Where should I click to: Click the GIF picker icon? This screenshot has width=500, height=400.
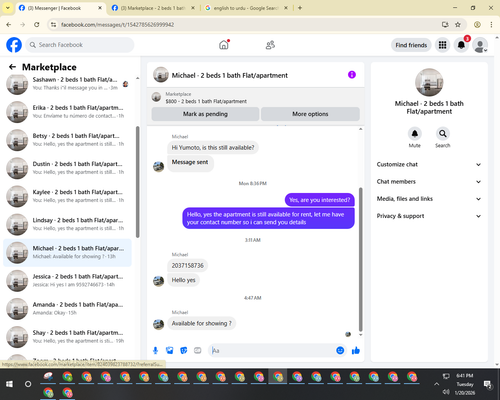pyautogui.click(x=198, y=350)
